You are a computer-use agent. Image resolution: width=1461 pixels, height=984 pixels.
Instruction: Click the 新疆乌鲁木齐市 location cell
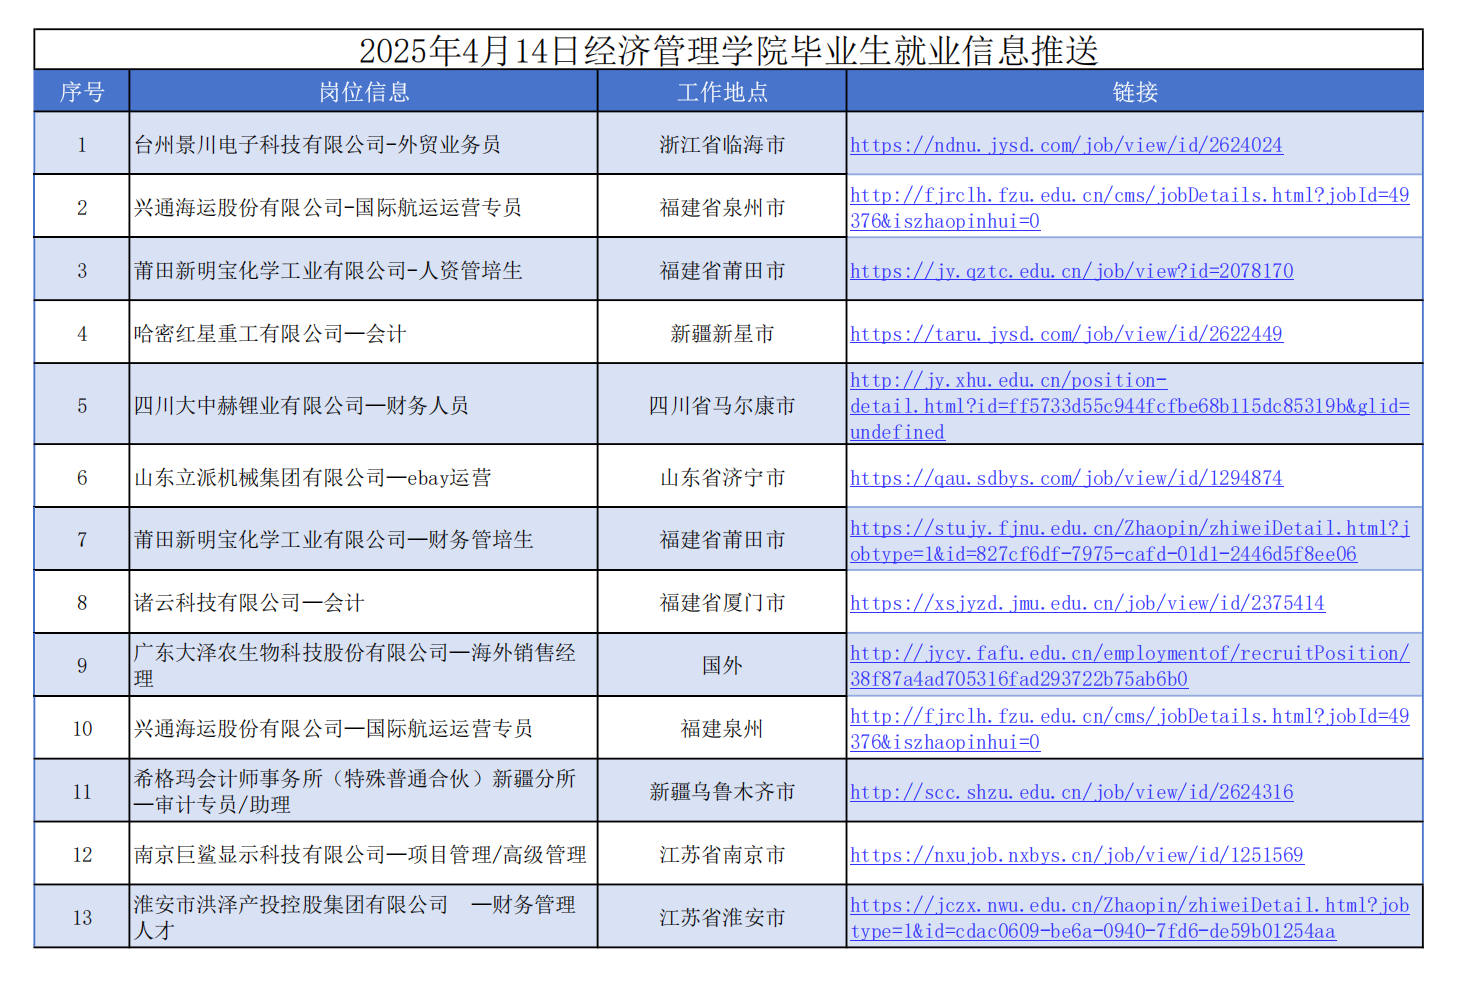pos(722,792)
